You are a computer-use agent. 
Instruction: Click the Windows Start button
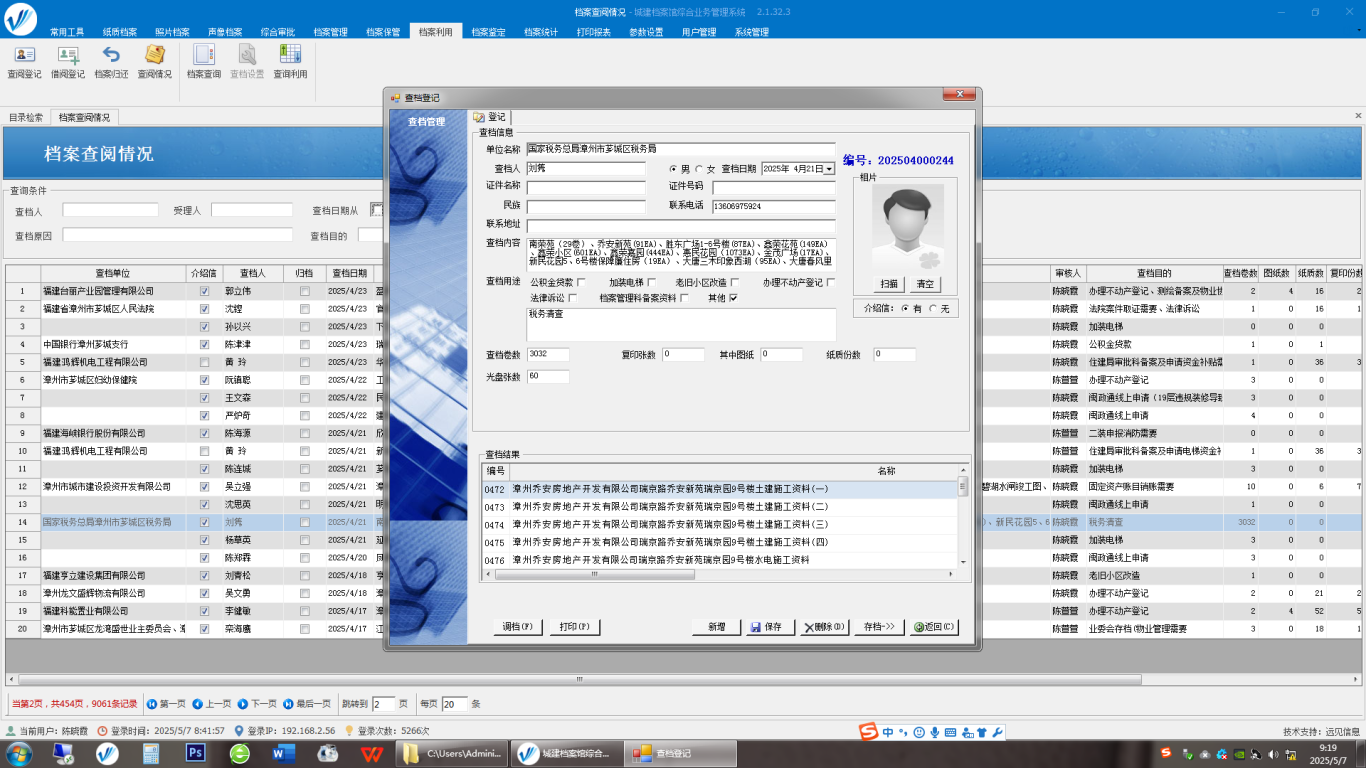coord(19,753)
